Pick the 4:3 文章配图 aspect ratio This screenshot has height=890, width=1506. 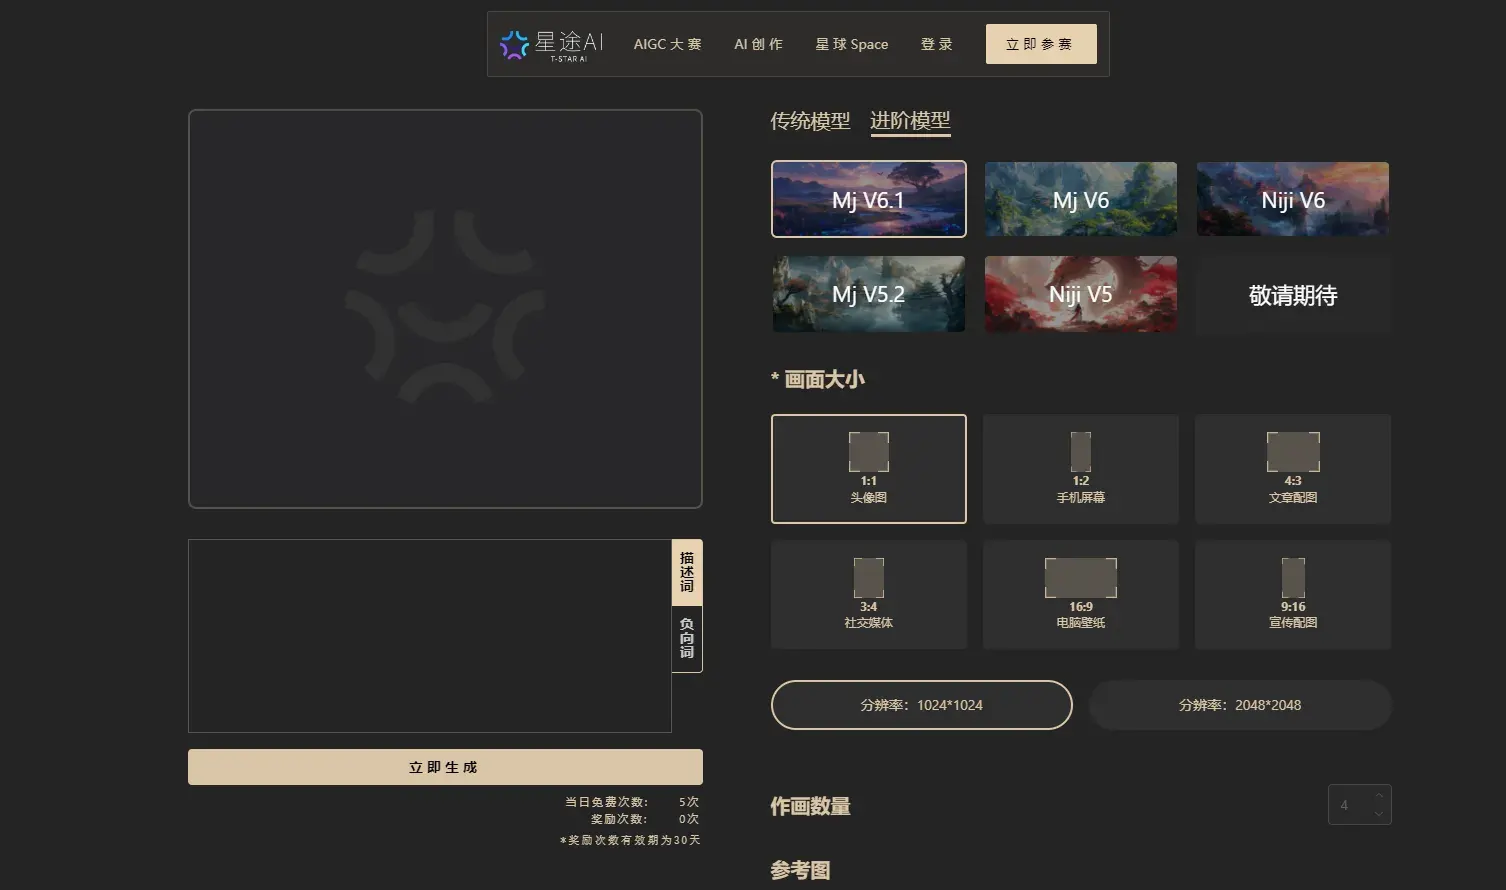click(1292, 468)
